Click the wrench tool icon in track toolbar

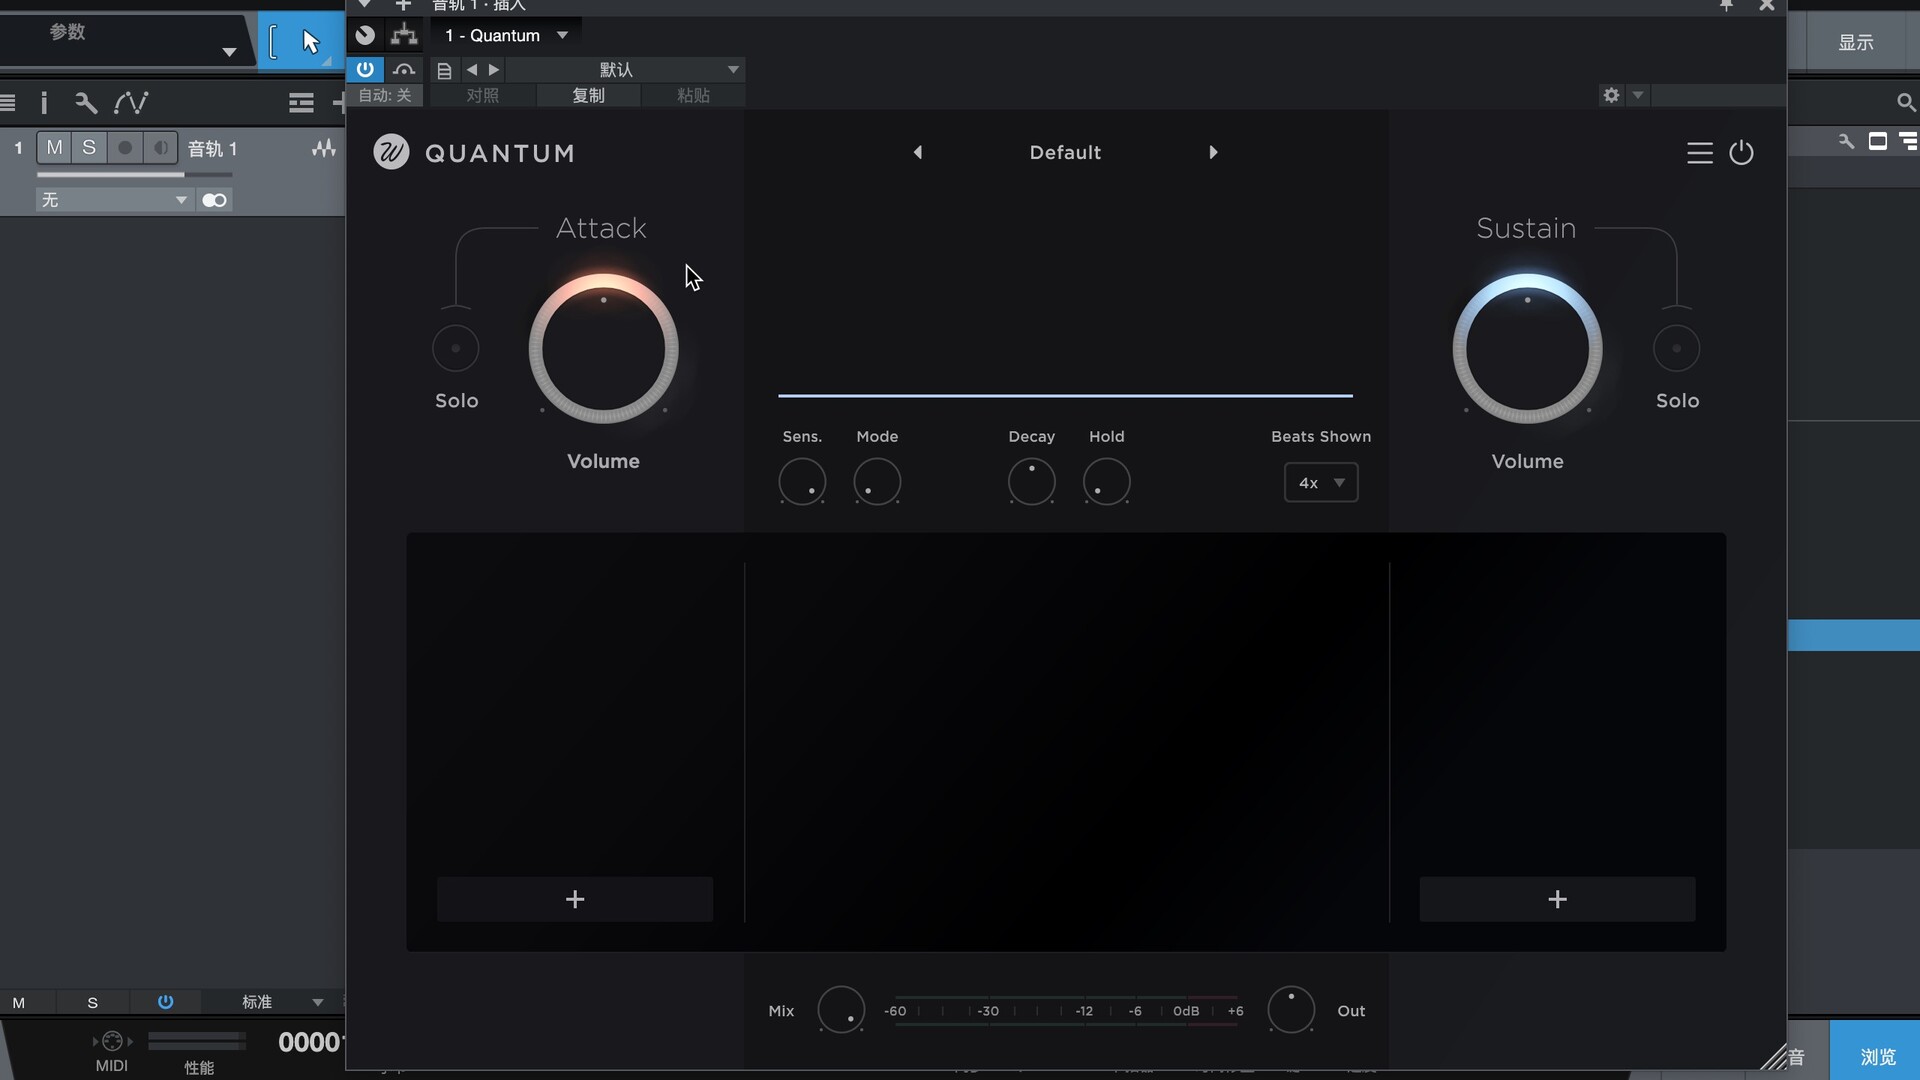(x=86, y=103)
